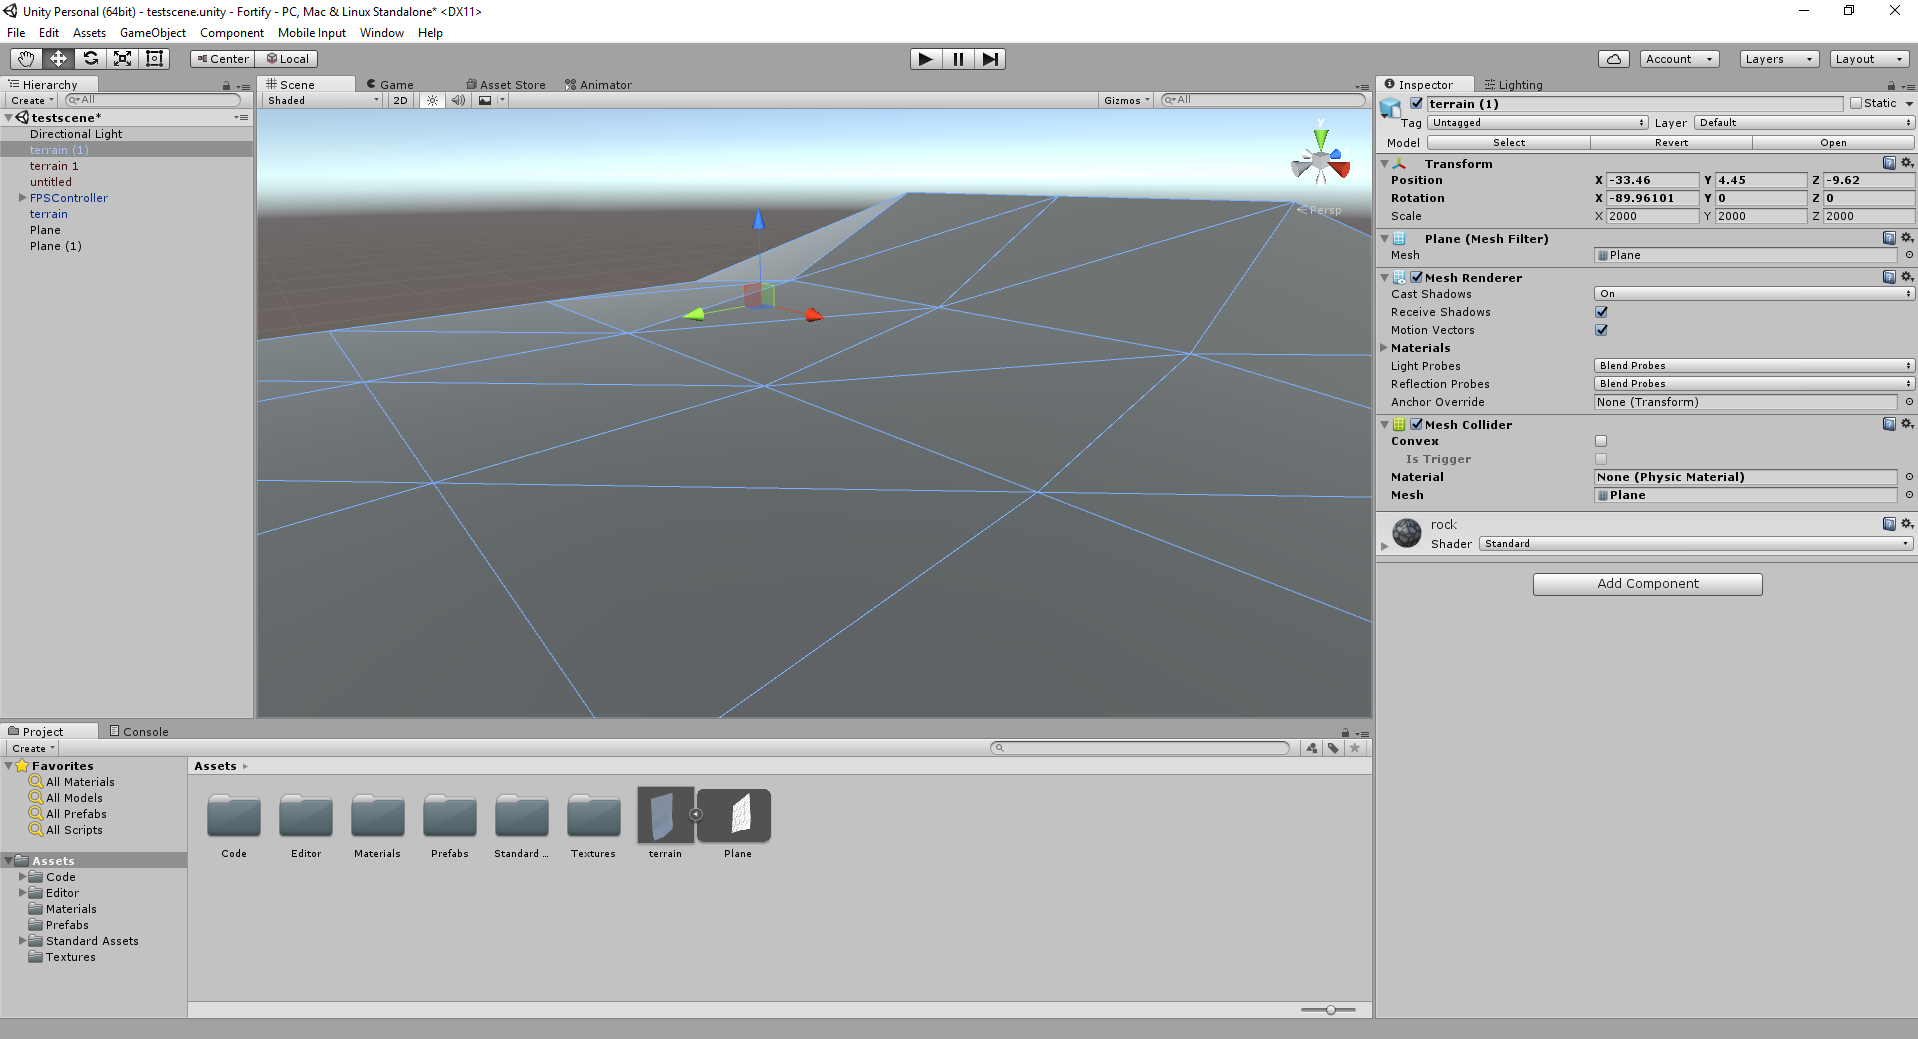Open Light Probes dropdown
Viewport: 1918px width, 1039px height.
pos(1754,366)
